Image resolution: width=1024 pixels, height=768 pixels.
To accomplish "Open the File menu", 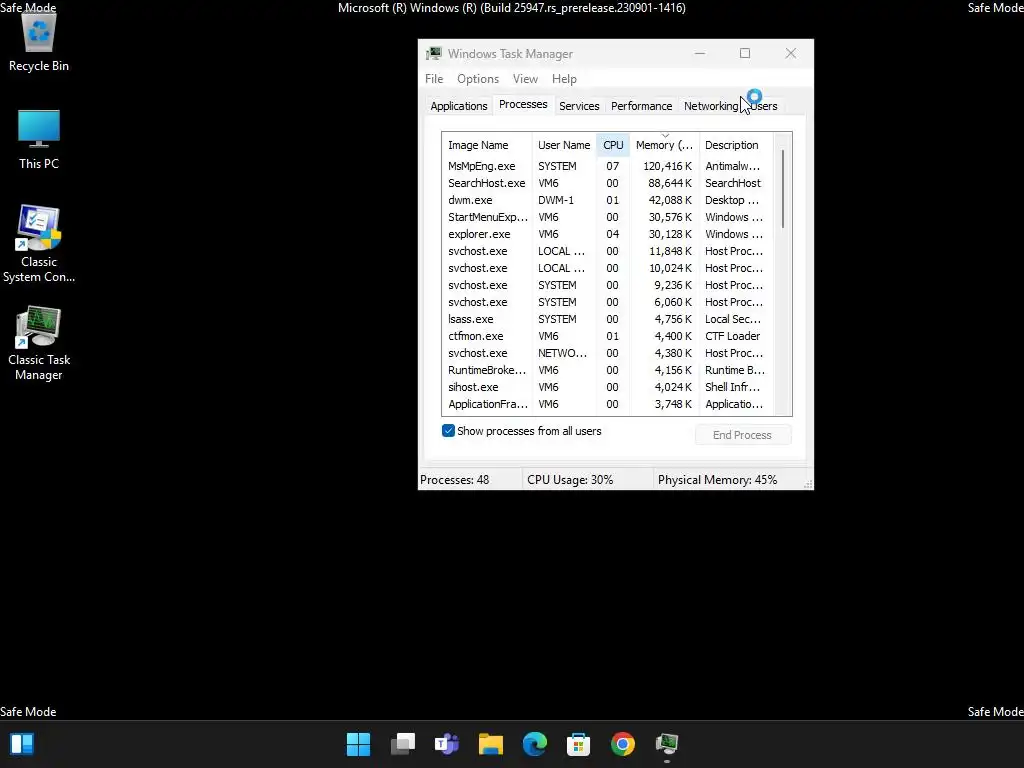I will (434, 79).
